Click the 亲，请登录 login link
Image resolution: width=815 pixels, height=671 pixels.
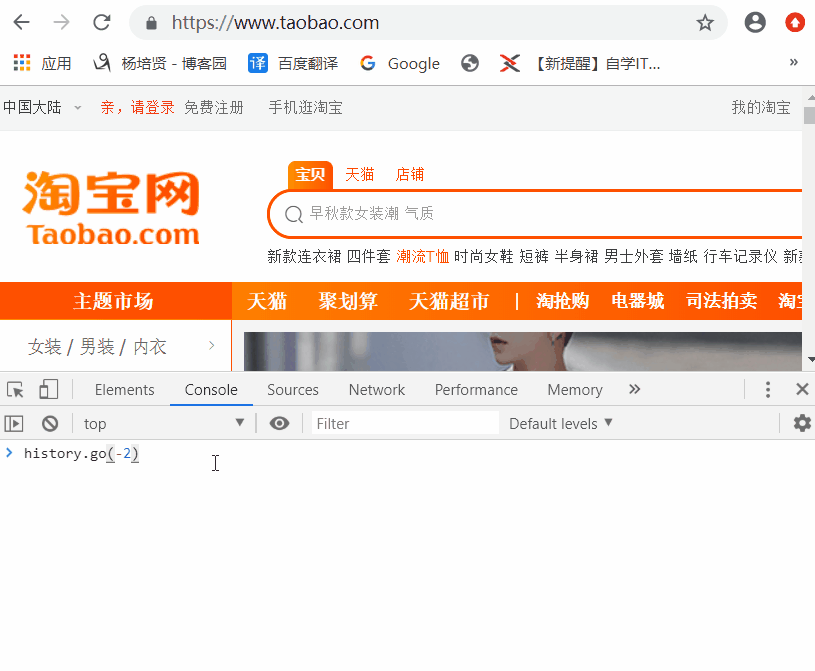[137, 108]
